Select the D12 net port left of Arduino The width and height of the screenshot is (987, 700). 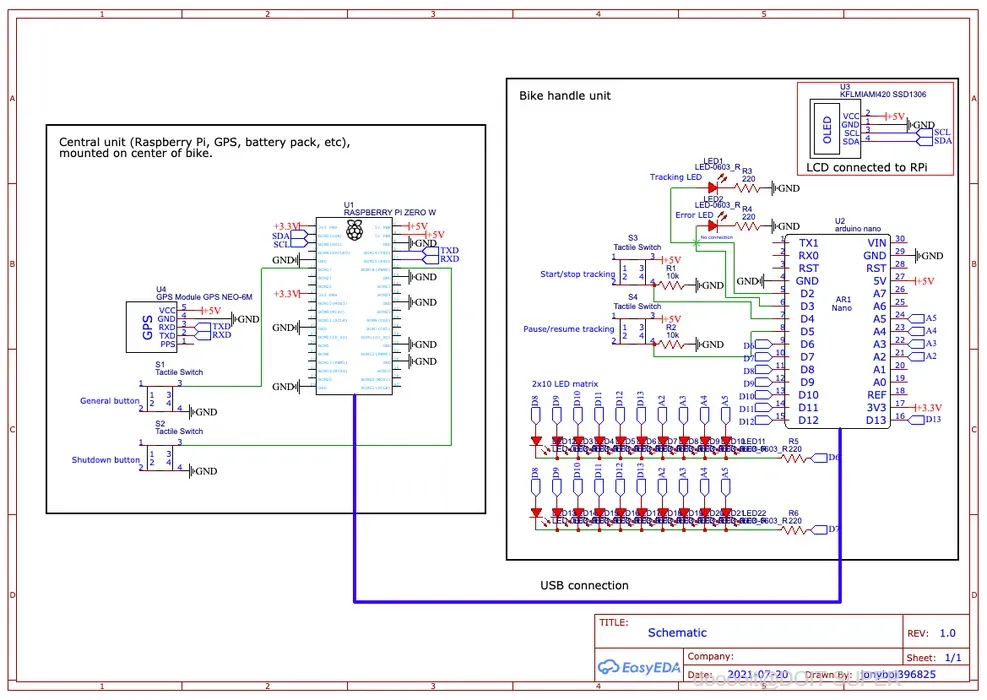[755, 421]
